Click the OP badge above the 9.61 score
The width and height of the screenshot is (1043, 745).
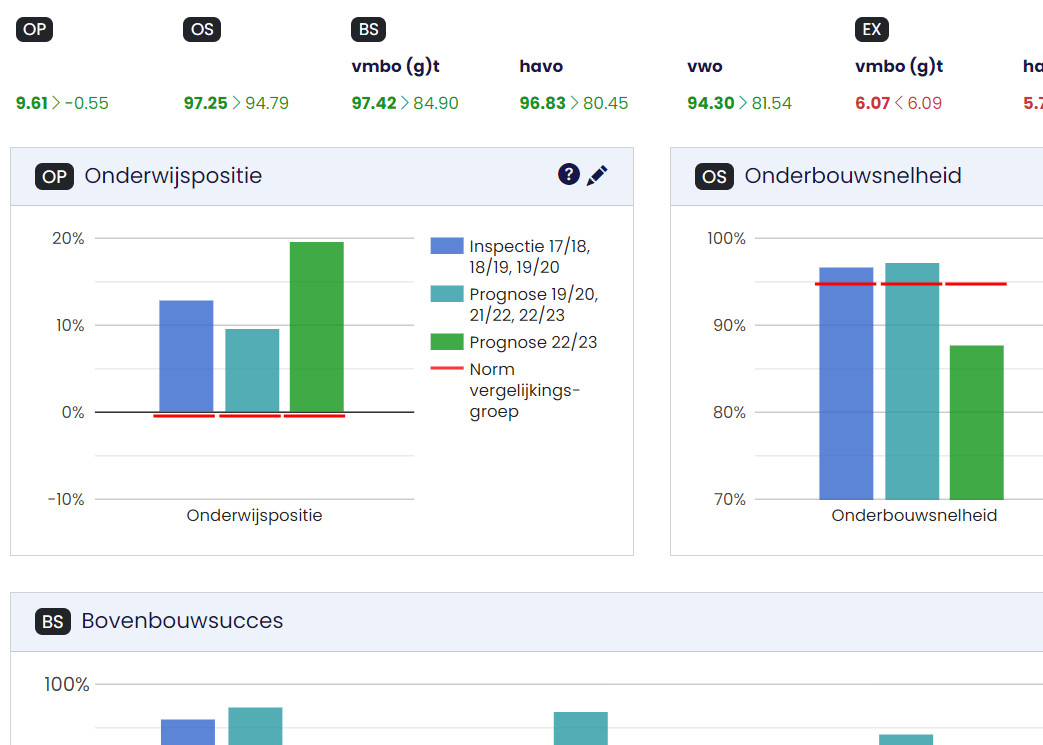(x=34, y=29)
